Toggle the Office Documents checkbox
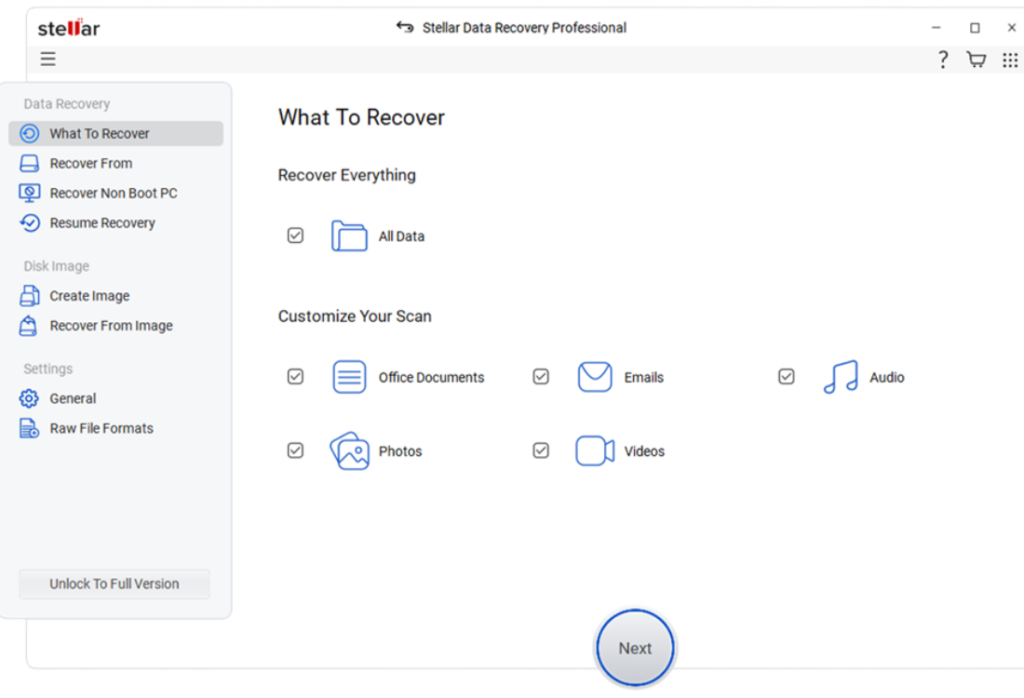This screenshot has width=1024, height=698. 295,377
